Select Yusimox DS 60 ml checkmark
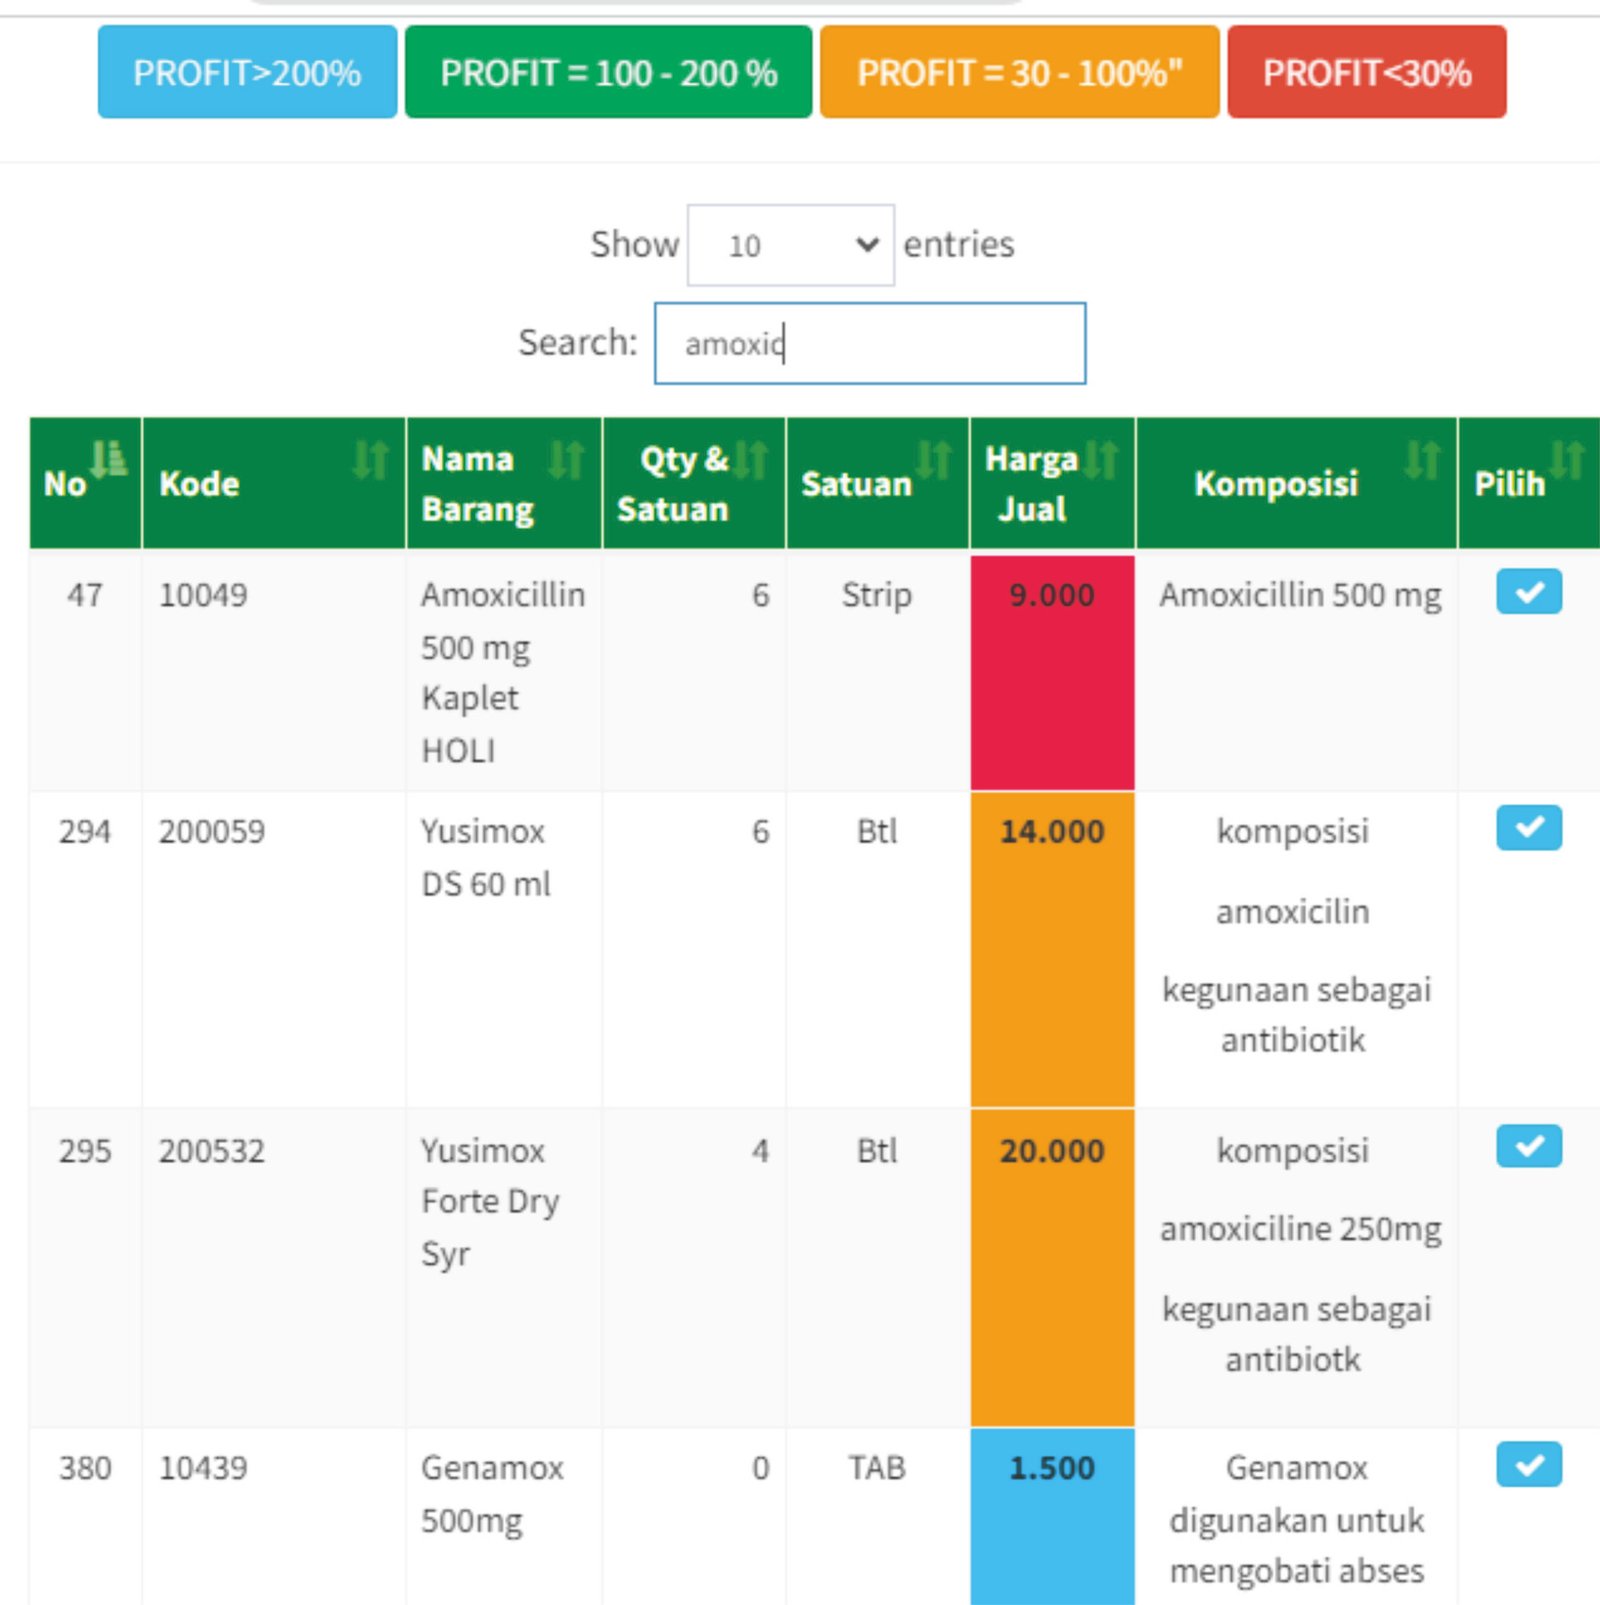 pyautogui.click(x=1529, y=828)
